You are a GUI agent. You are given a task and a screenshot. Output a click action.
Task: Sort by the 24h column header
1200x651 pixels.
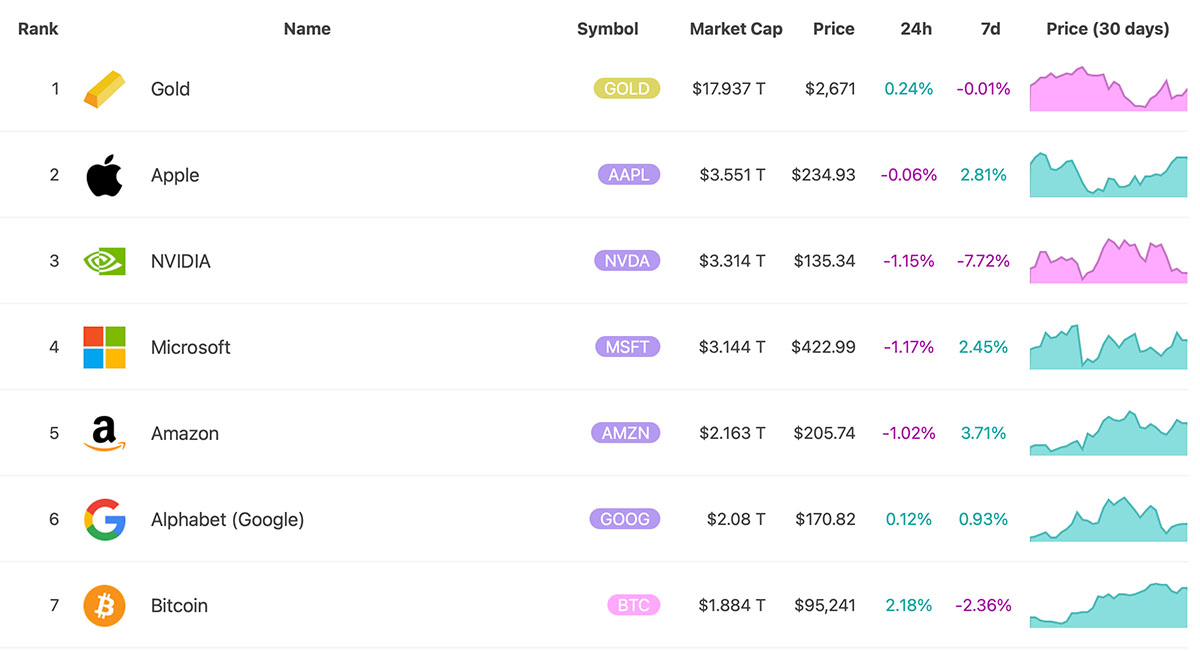tap(916, 29)
